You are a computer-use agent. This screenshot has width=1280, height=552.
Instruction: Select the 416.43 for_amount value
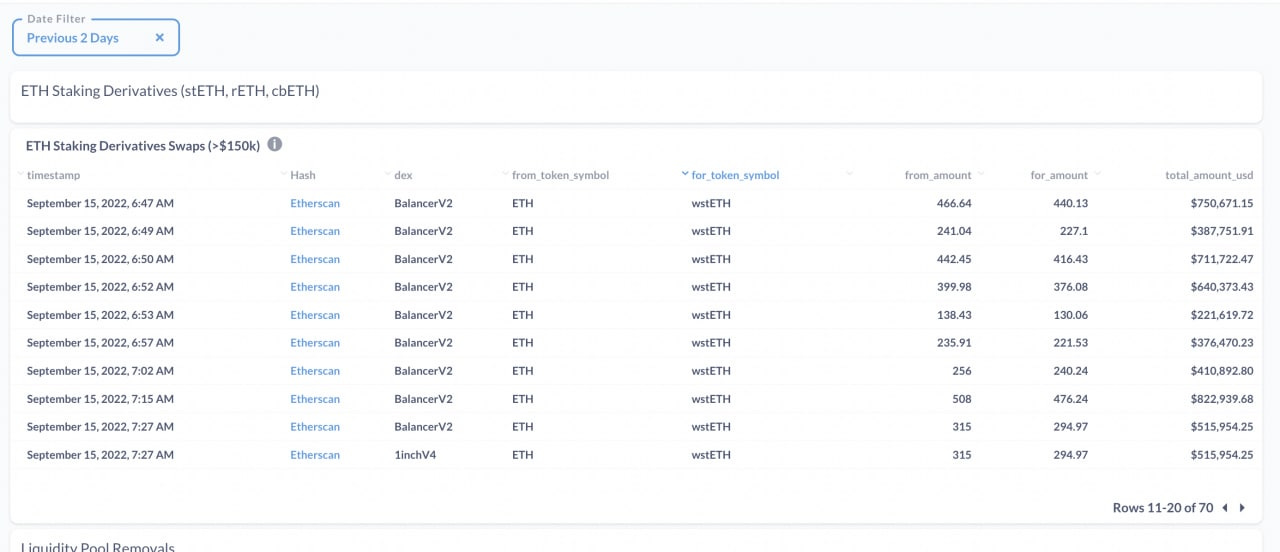1070,259
